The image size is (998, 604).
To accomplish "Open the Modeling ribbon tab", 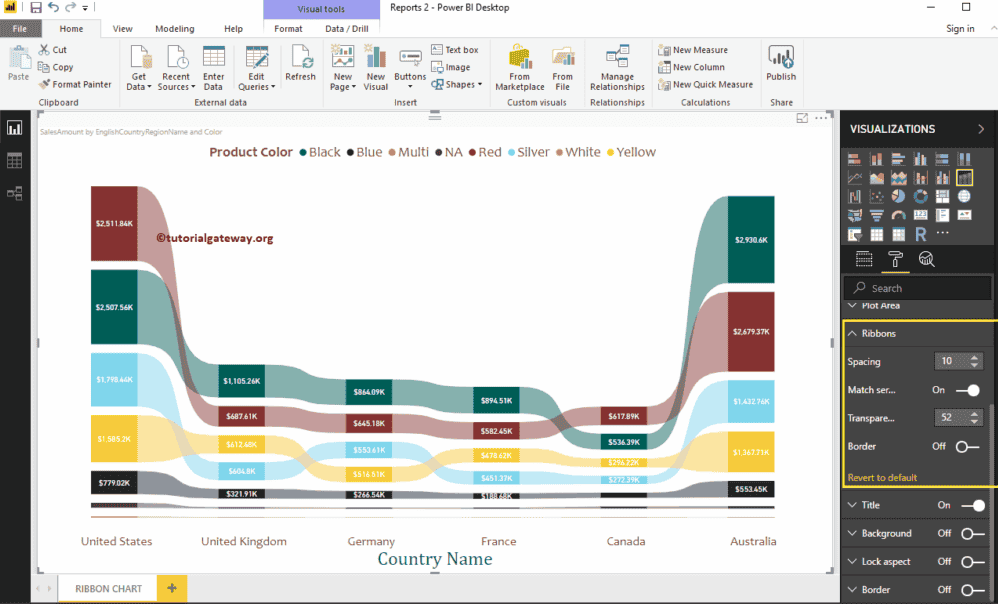I will [175, 29].
